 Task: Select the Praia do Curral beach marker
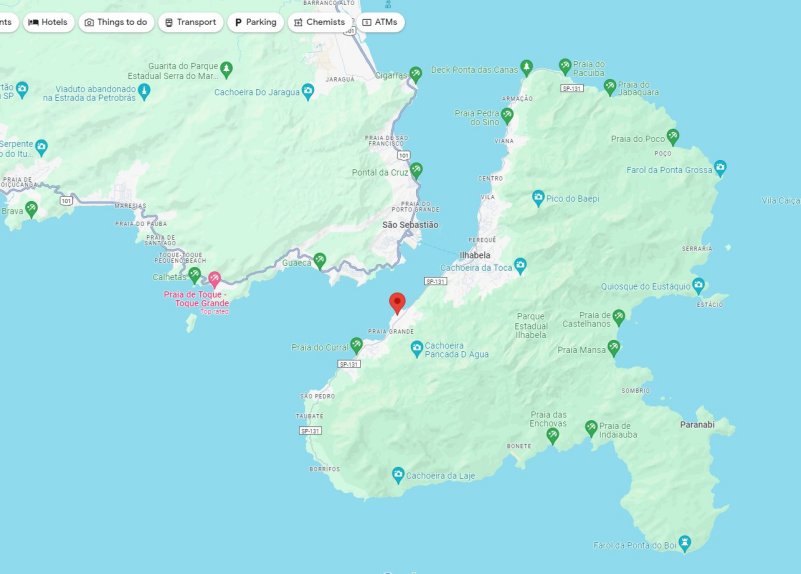[x=356, y=346]
